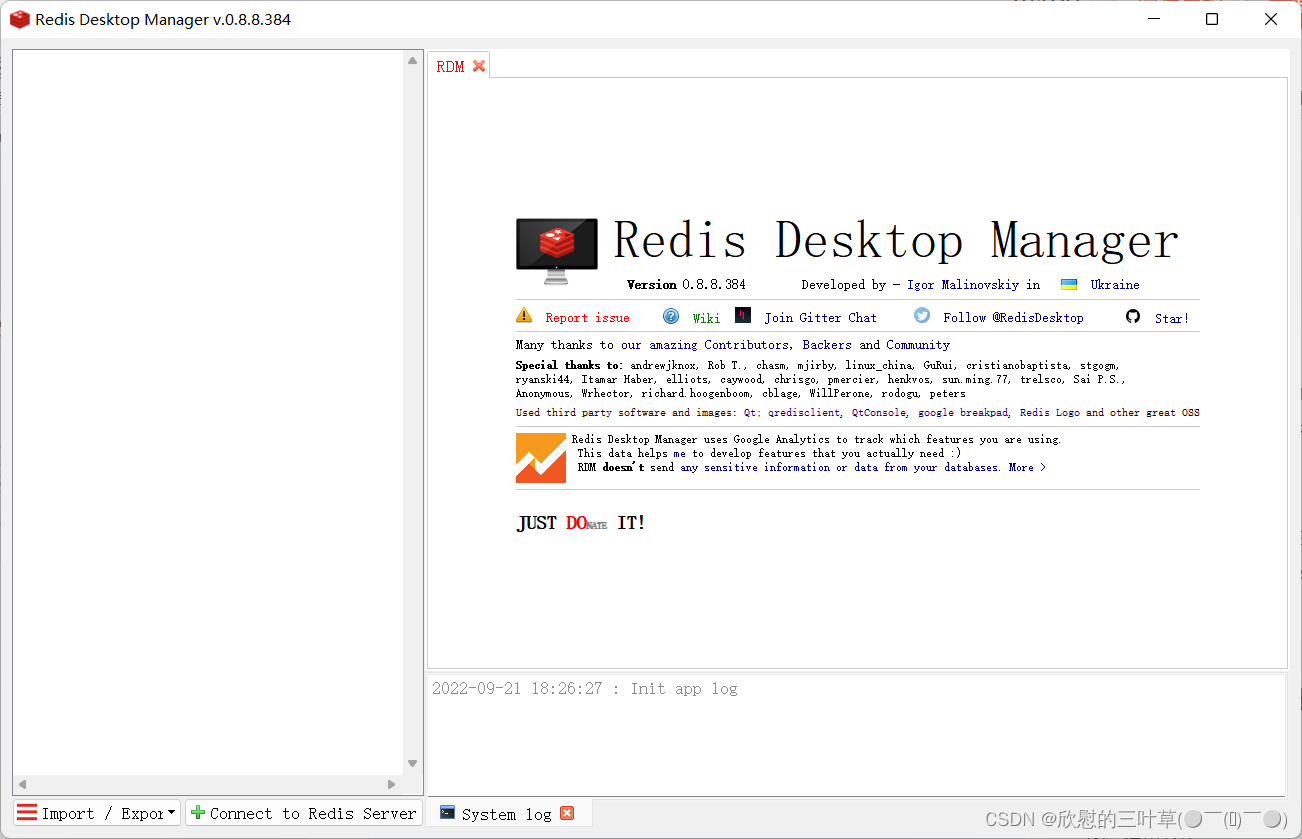This screenshot has width=1302, height=839.
Task: Open the Contributors link
Action: click(x=747, y=345)
